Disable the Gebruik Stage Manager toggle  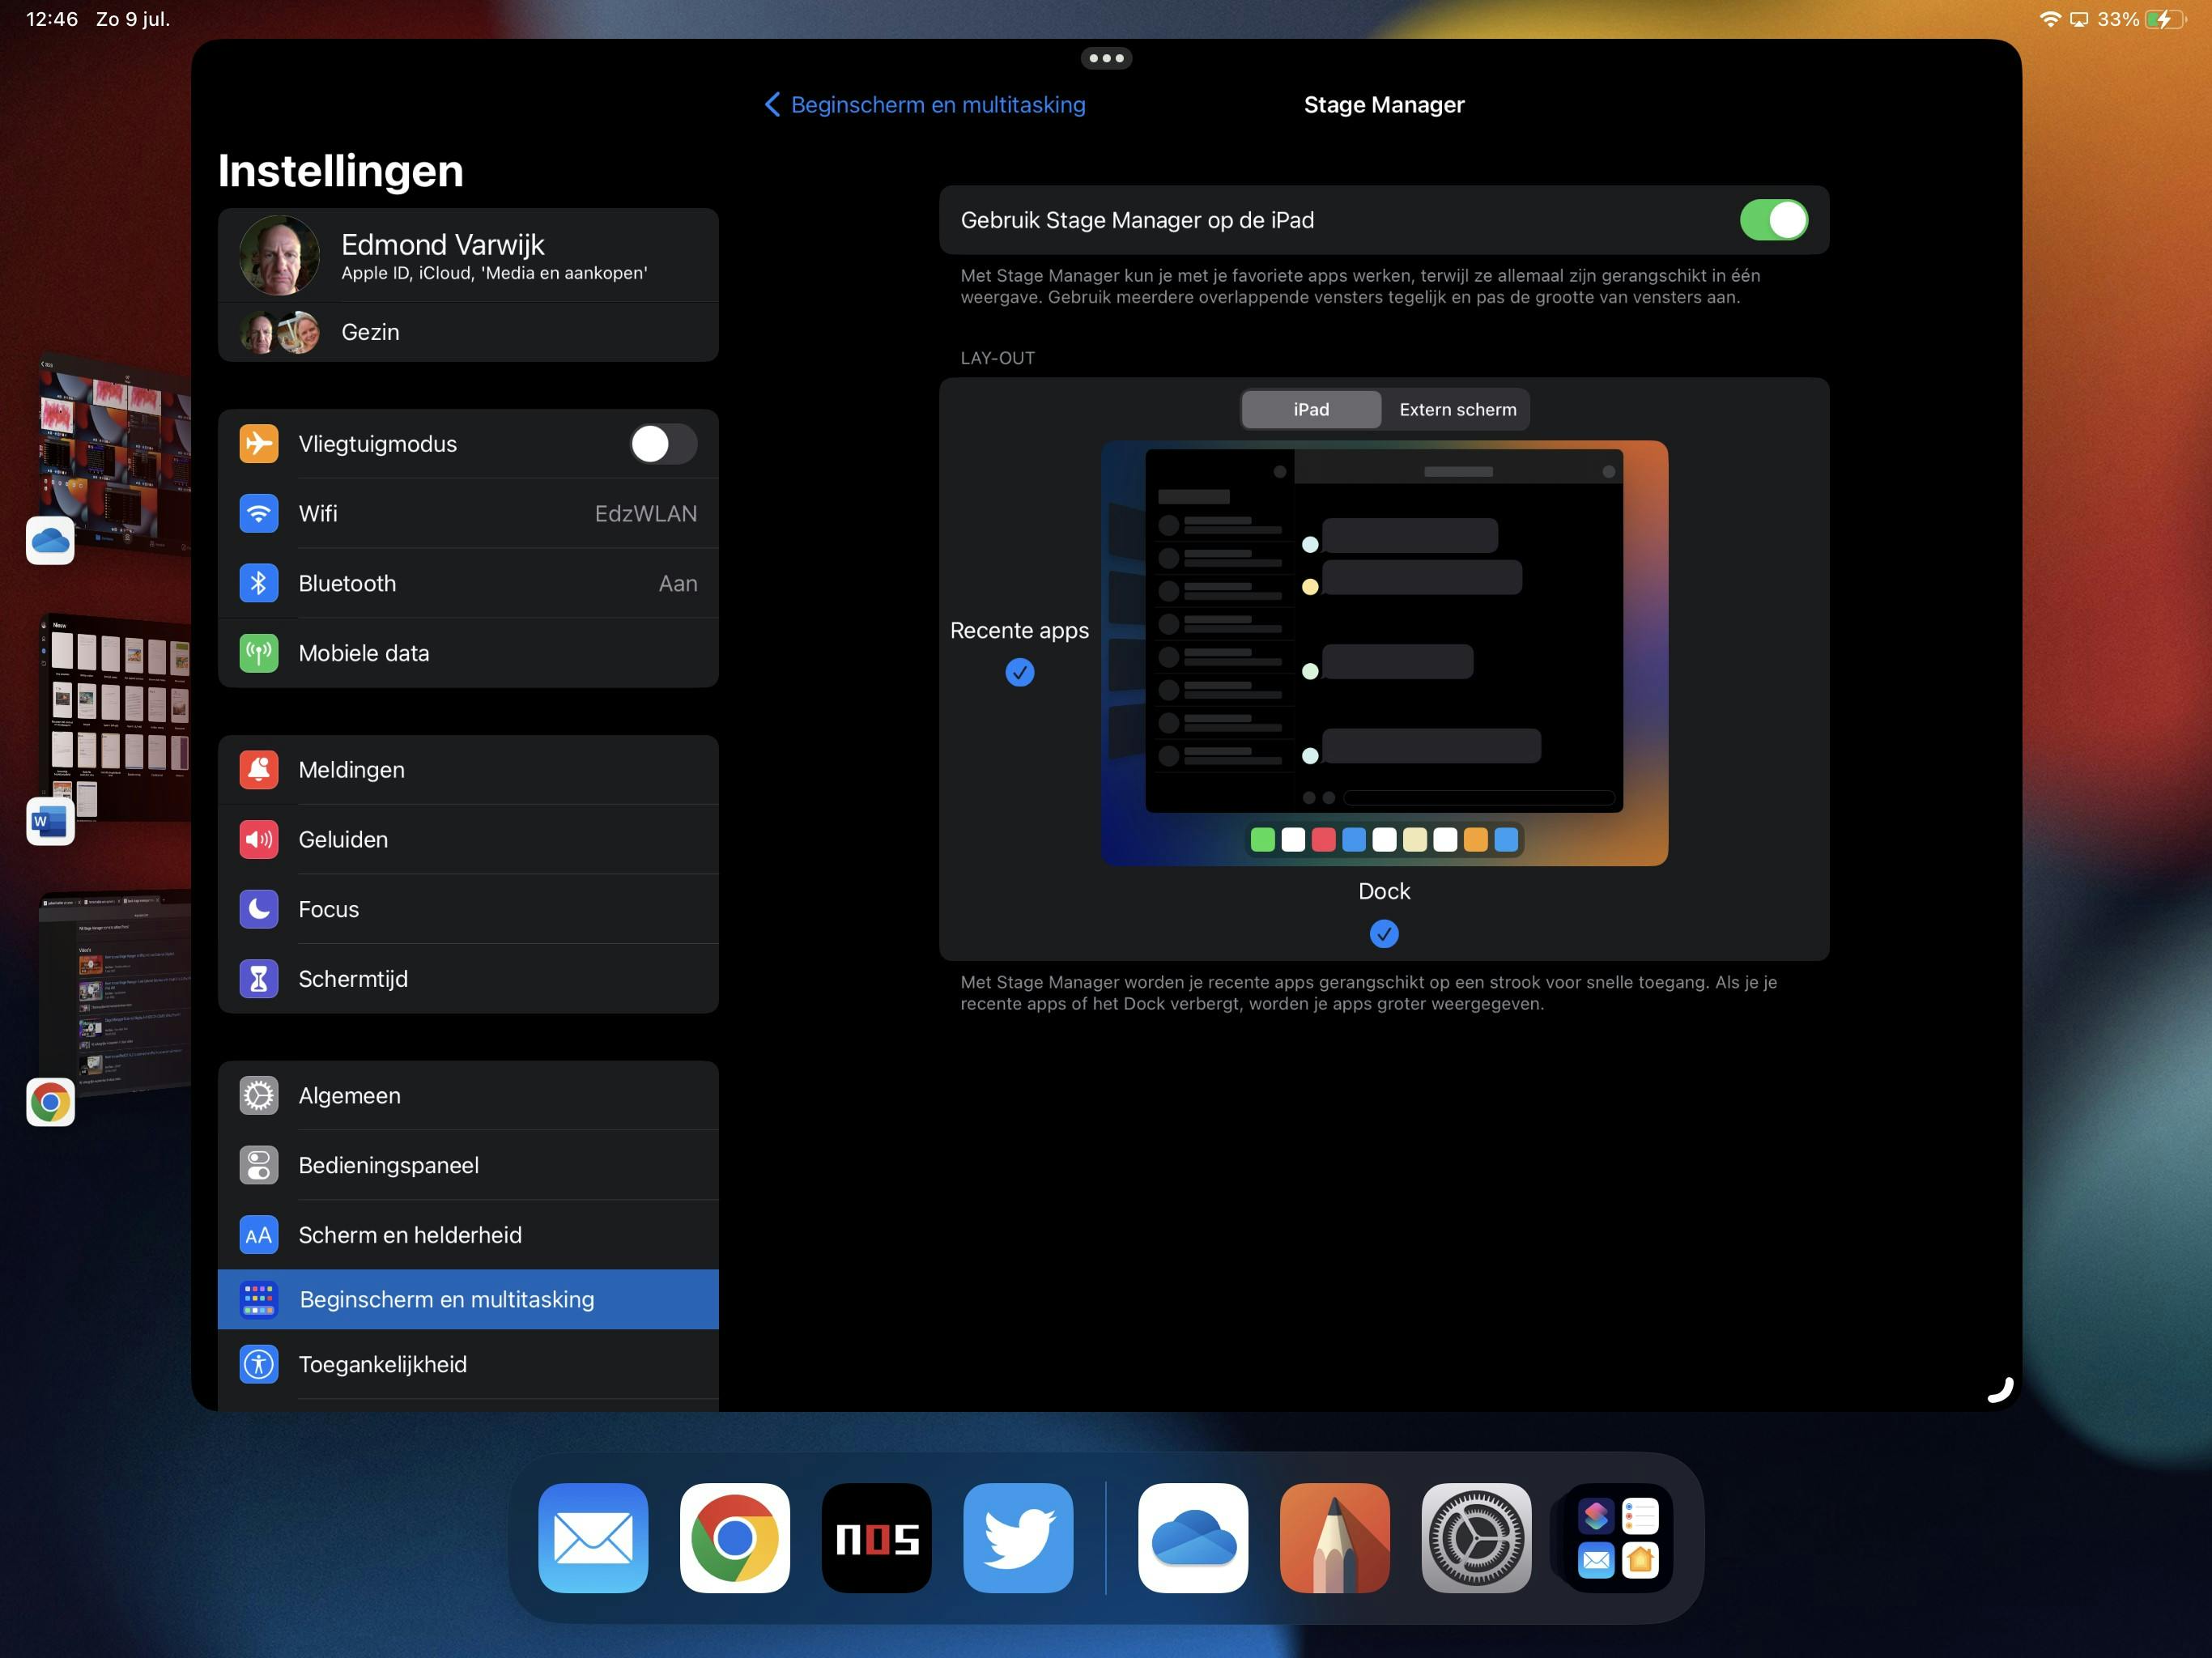click(1774, 219)
